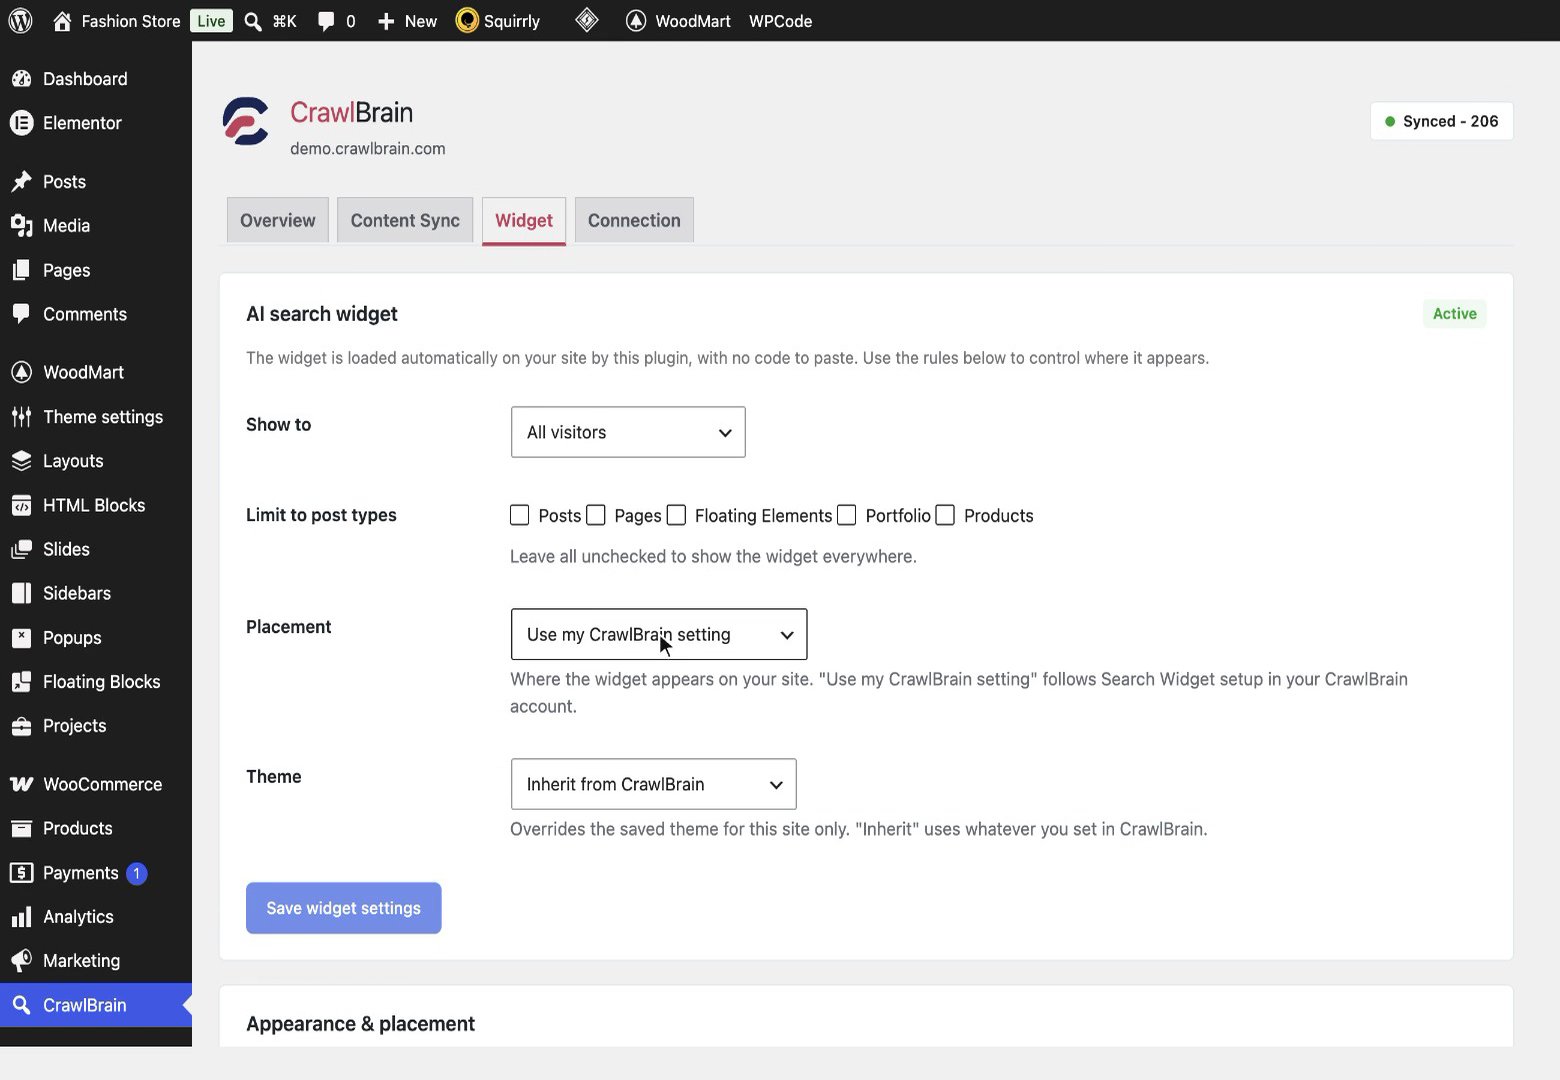Click the comments bubble icon
Viewport: 1560px width, 1080px height.
(326, 21)
